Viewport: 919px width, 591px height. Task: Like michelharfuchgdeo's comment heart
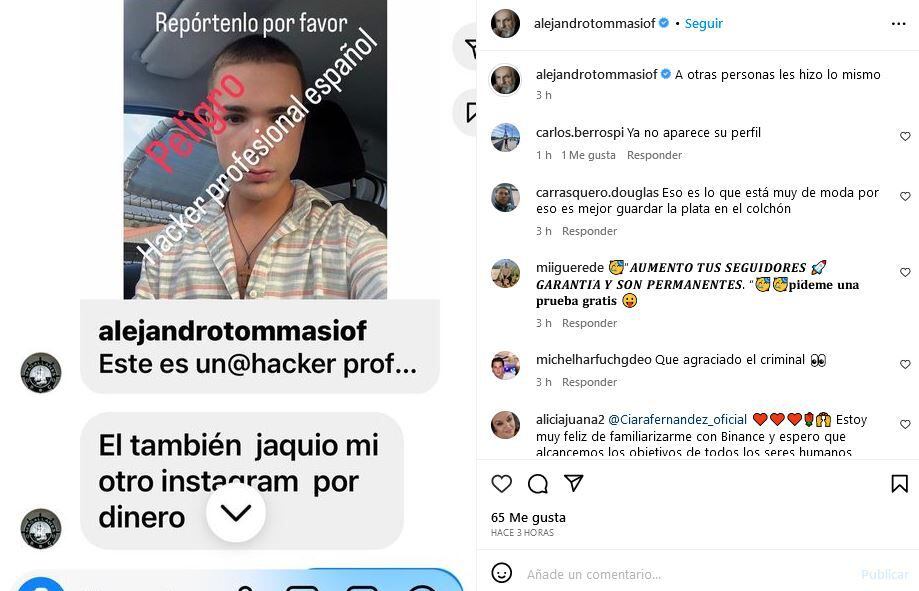(905, 364)
